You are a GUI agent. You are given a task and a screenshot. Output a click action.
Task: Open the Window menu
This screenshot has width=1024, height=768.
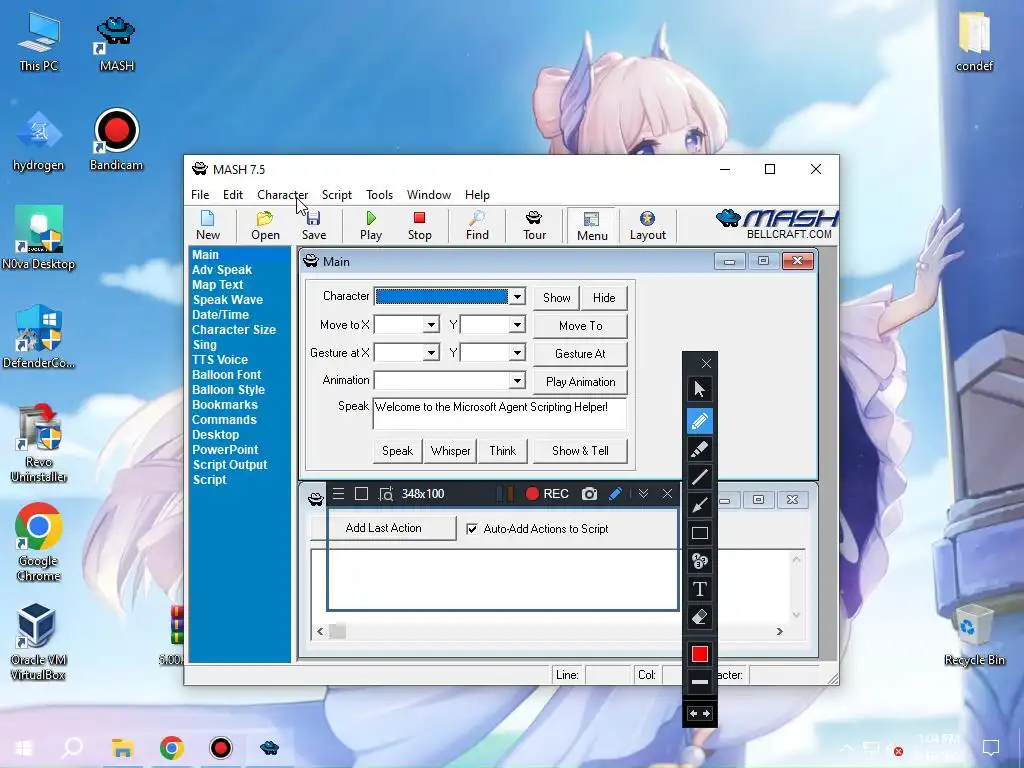click(428, 195)
